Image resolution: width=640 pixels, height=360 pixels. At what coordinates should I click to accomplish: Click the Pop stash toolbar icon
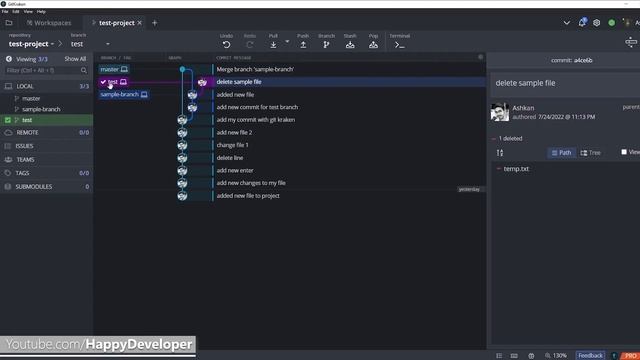tap(373, 44)
